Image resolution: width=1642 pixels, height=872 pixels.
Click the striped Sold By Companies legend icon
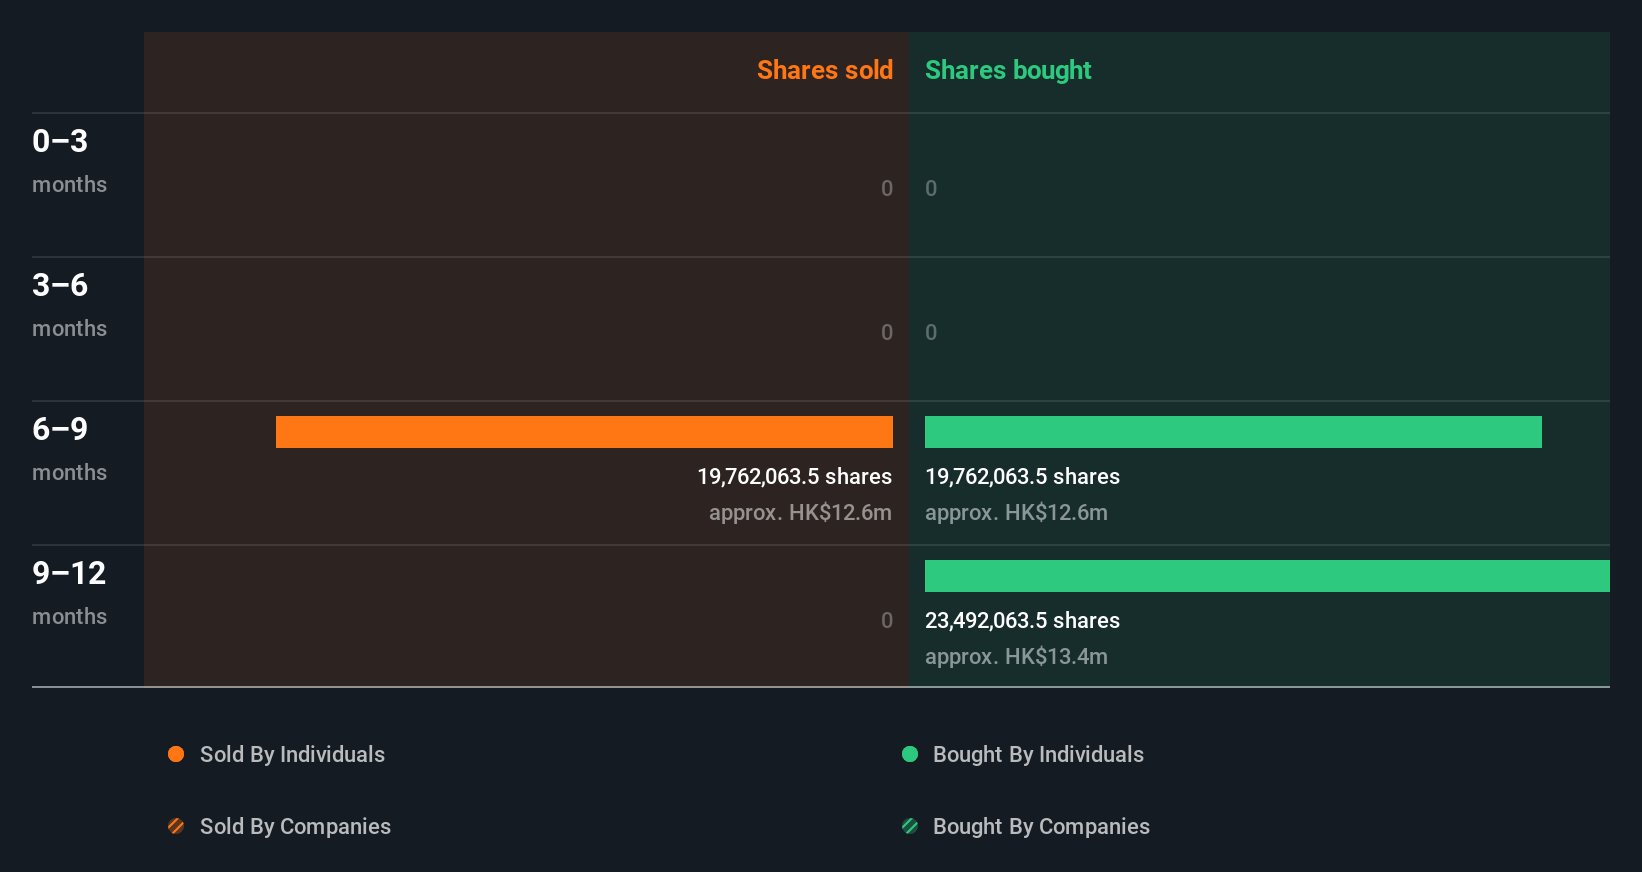point(176,826)
